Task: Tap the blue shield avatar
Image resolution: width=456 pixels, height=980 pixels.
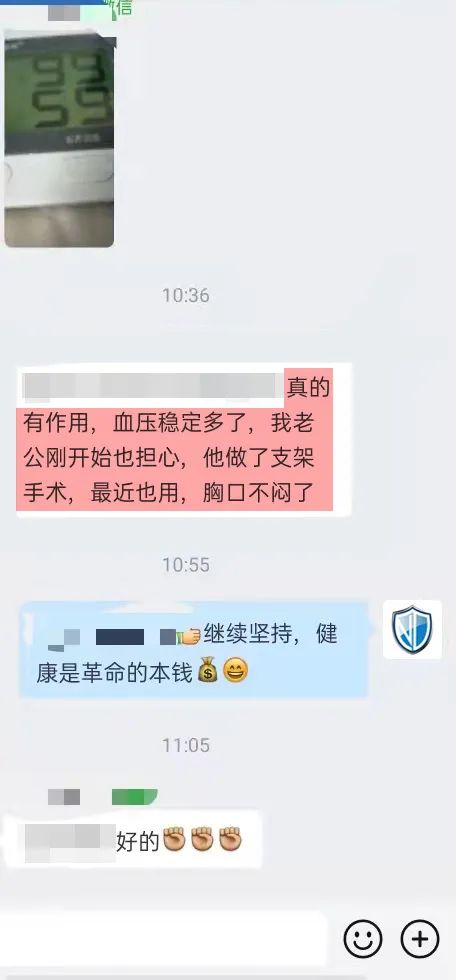Action: [412, 629]
